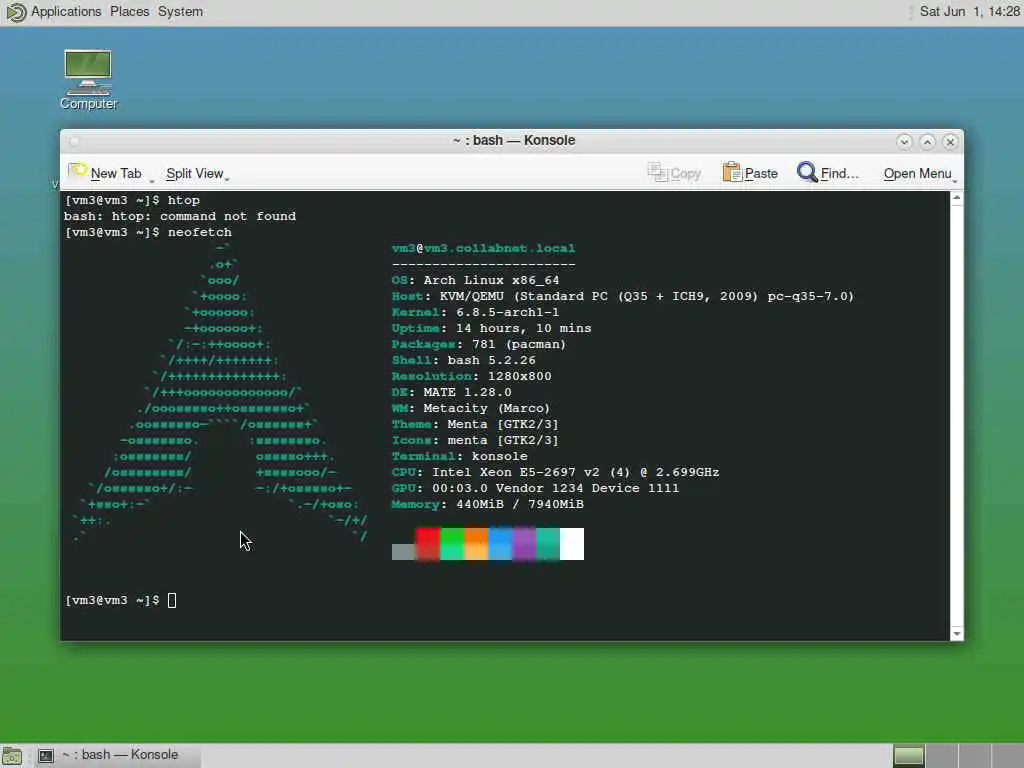Viewport: 1024px width, 768px height.
Task: Click the 'OS: Arch Linux x86_64' line
Action: 475,280
